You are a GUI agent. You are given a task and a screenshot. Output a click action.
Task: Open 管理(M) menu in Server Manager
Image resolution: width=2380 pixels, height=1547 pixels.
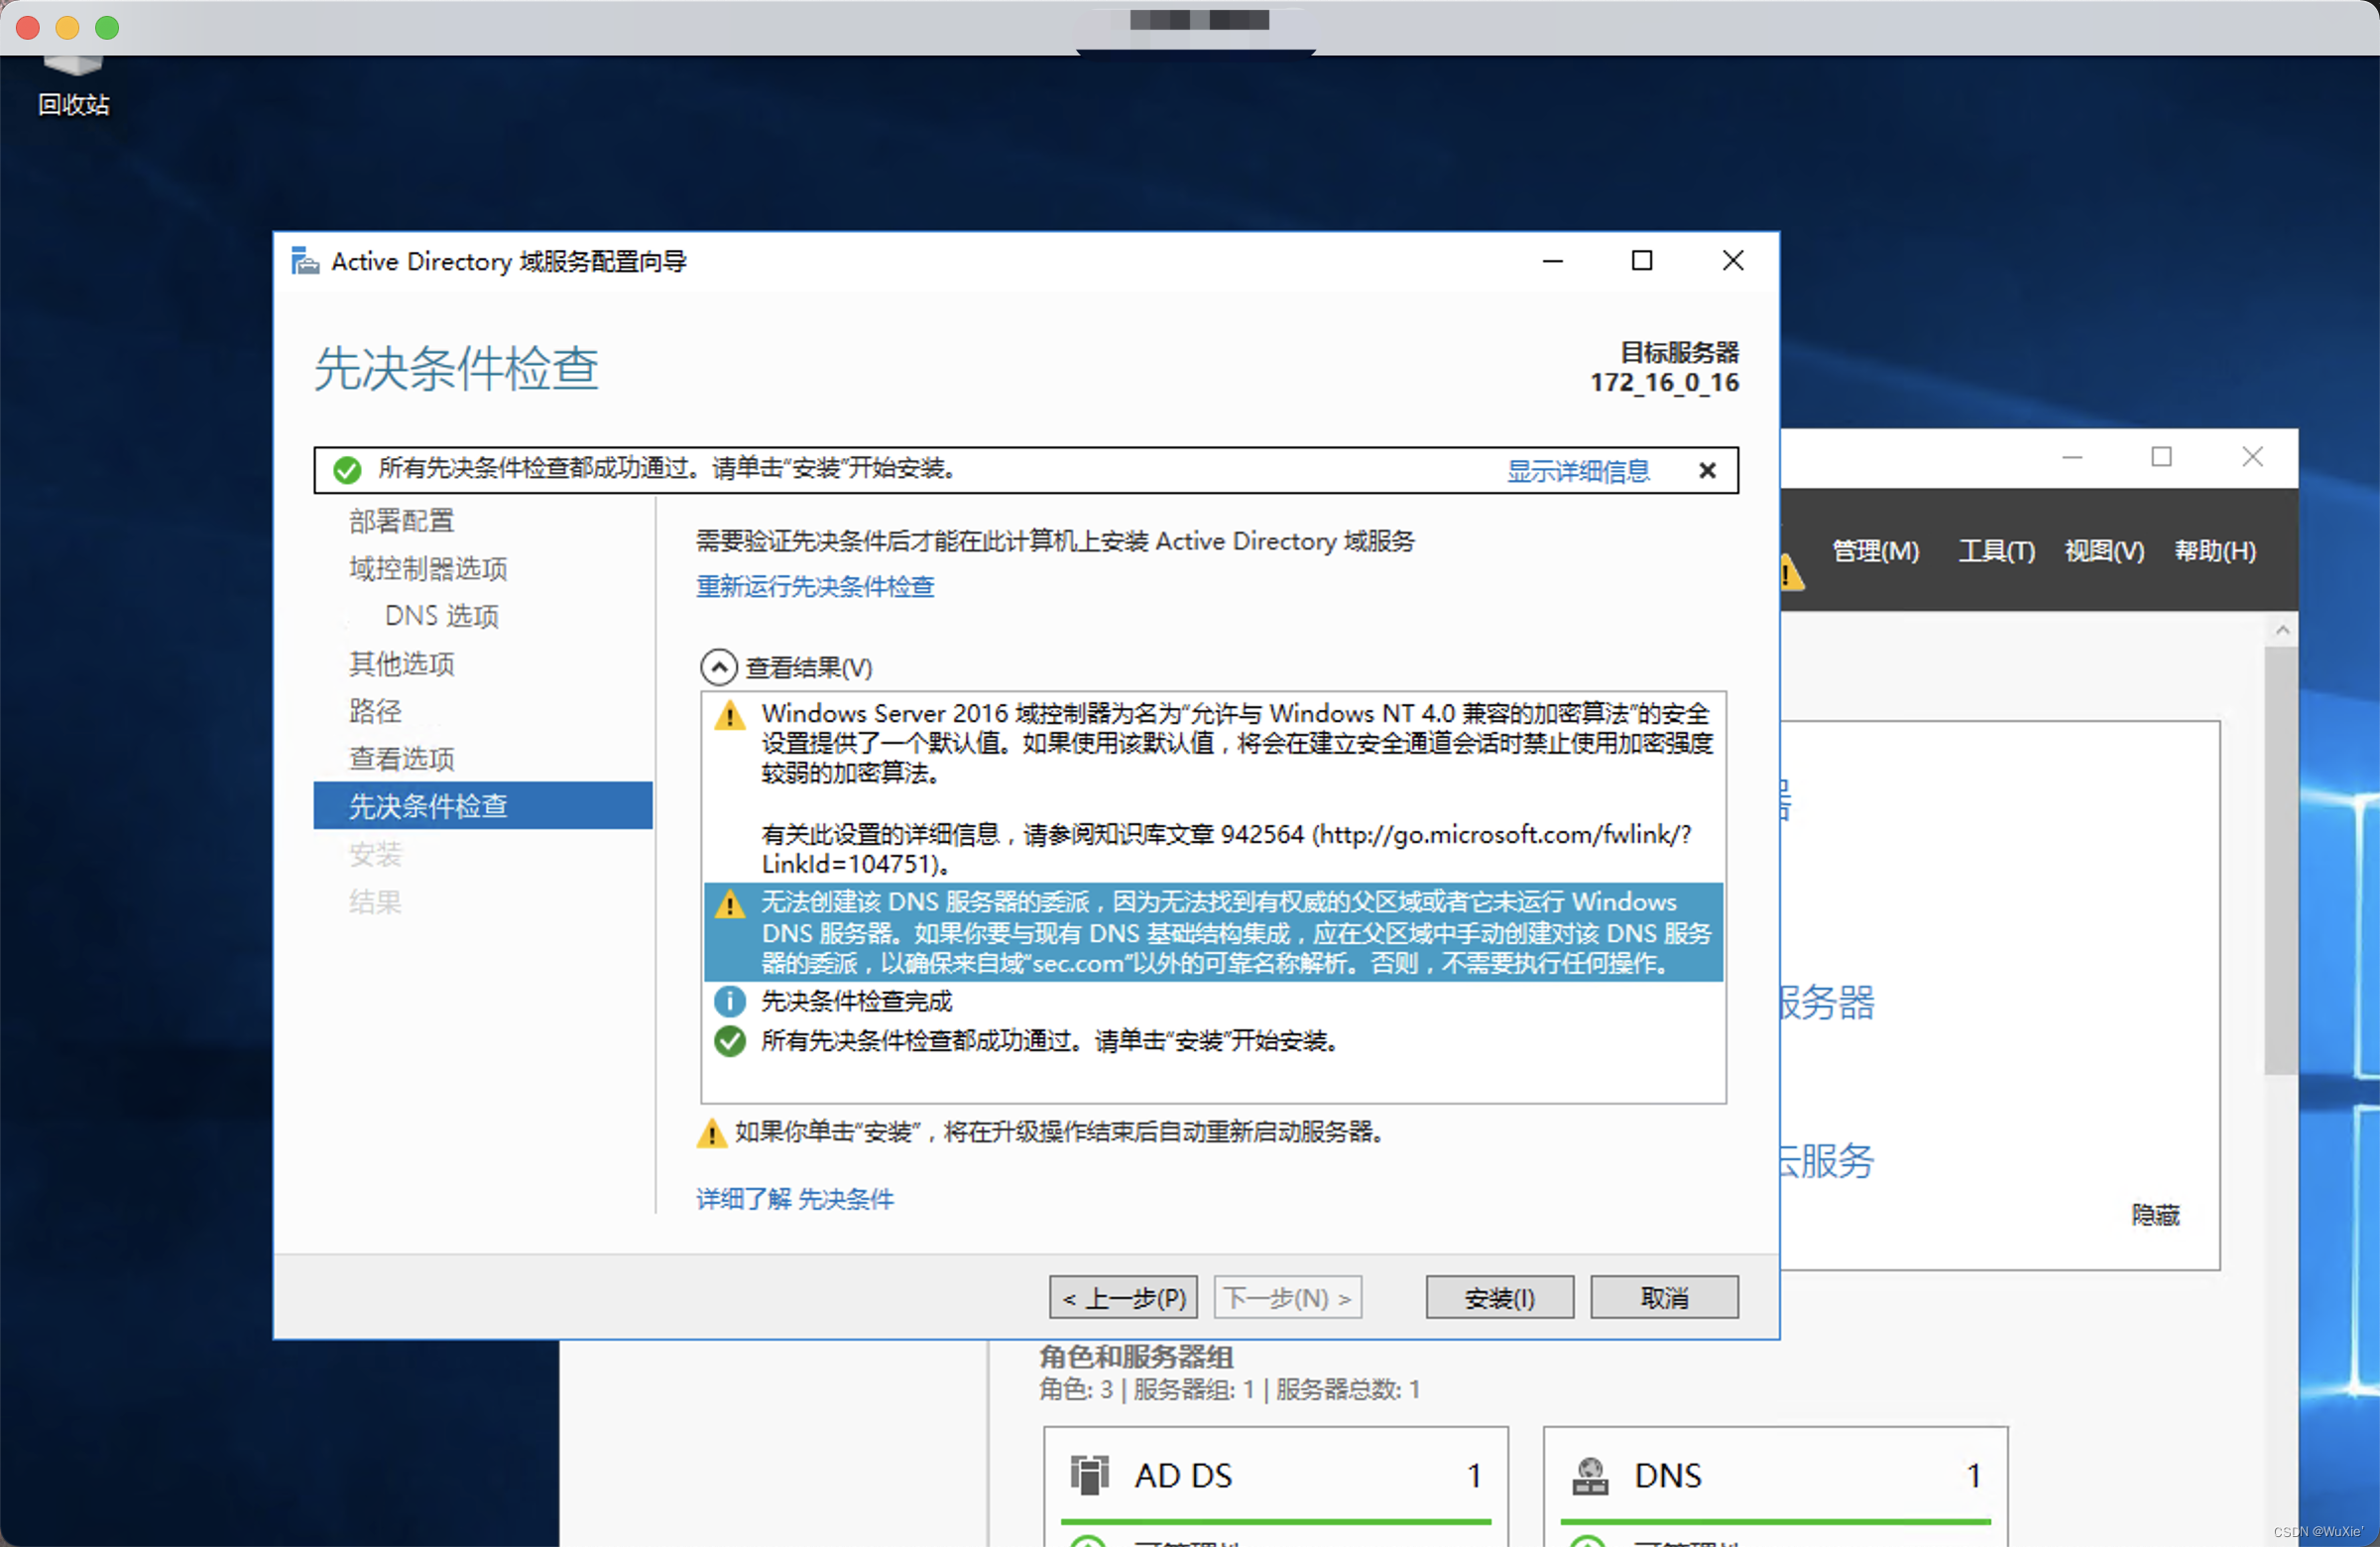(1875, 551)
